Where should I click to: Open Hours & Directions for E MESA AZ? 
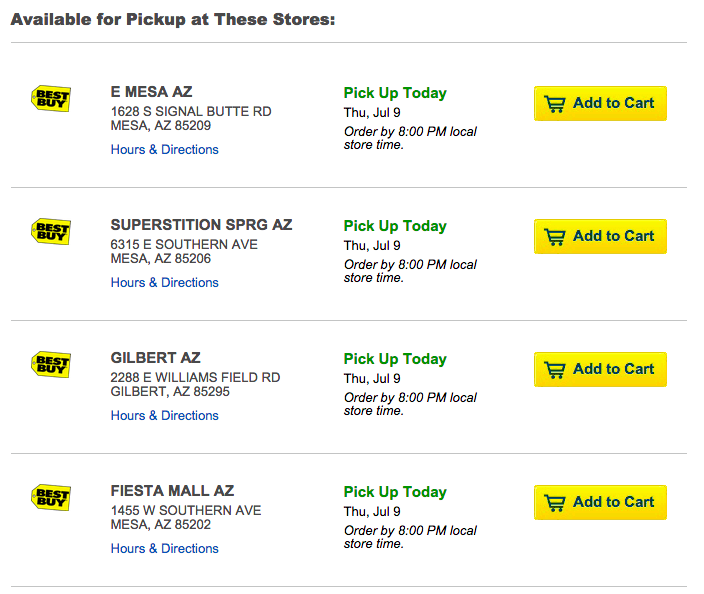click(164, 150)
